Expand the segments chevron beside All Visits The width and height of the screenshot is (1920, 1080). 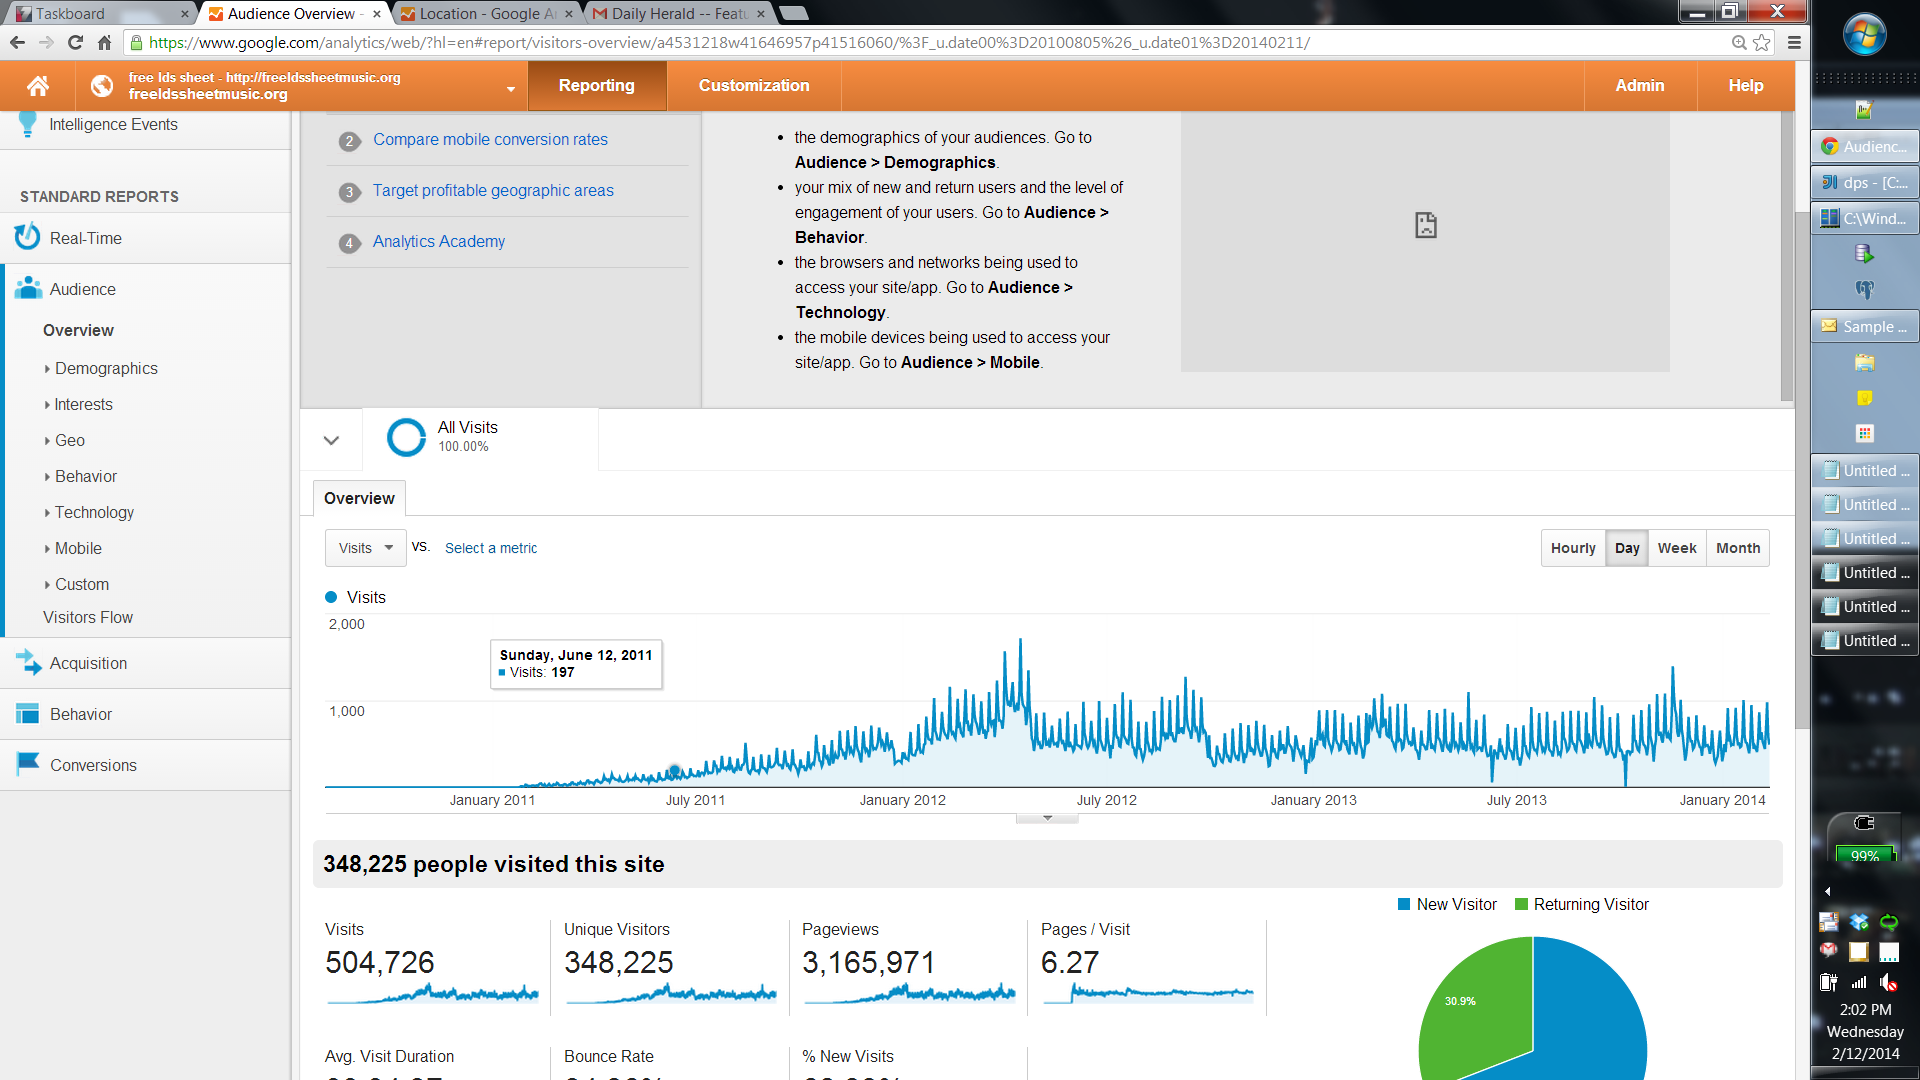[x=331, y=440]
